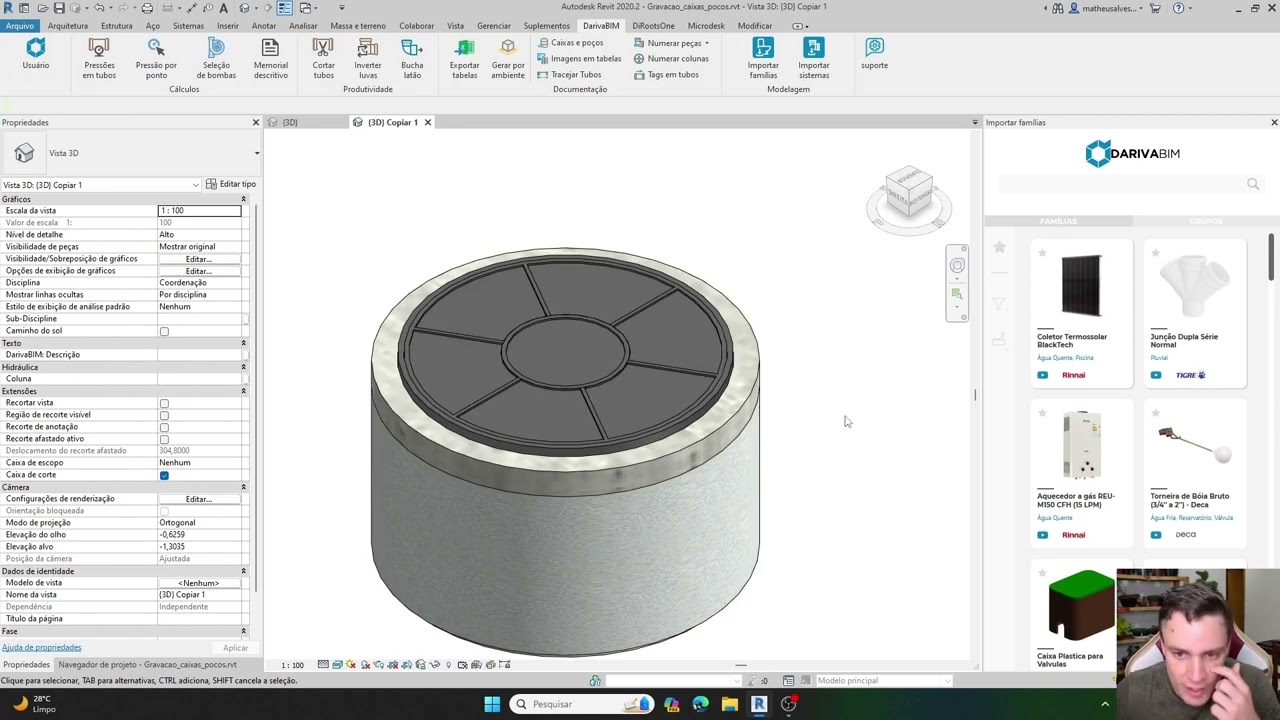Open the Vista 3D type selector dropdown
1280x720 pixels.
[x=257, y=153]
